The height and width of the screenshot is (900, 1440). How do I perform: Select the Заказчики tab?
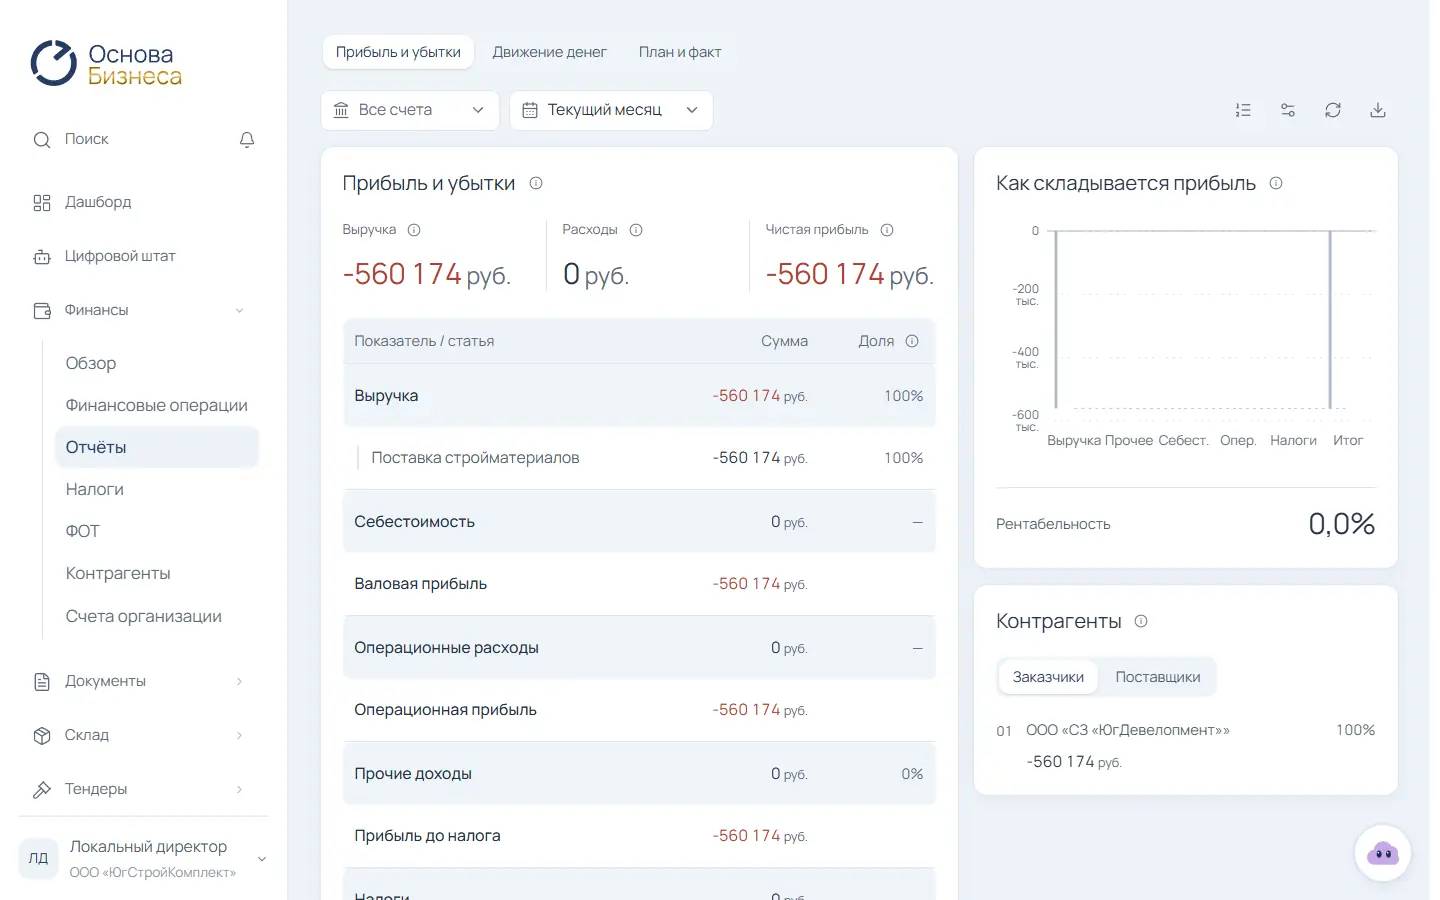[x=1048, y=677]
